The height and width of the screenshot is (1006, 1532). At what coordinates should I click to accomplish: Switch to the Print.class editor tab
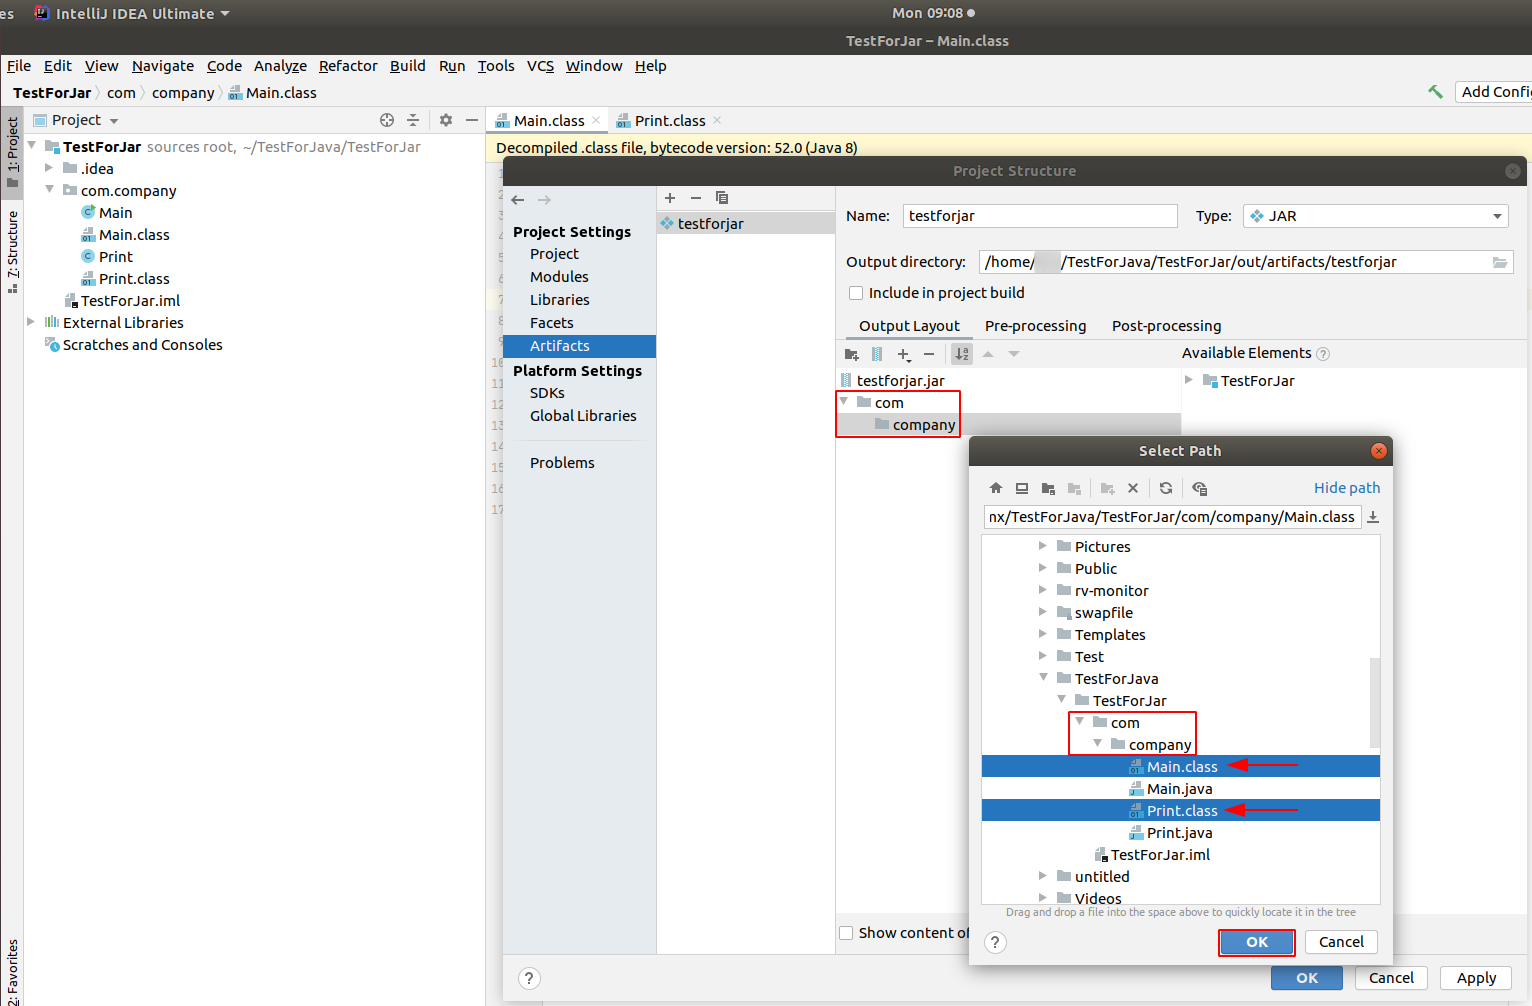(670, 121)
